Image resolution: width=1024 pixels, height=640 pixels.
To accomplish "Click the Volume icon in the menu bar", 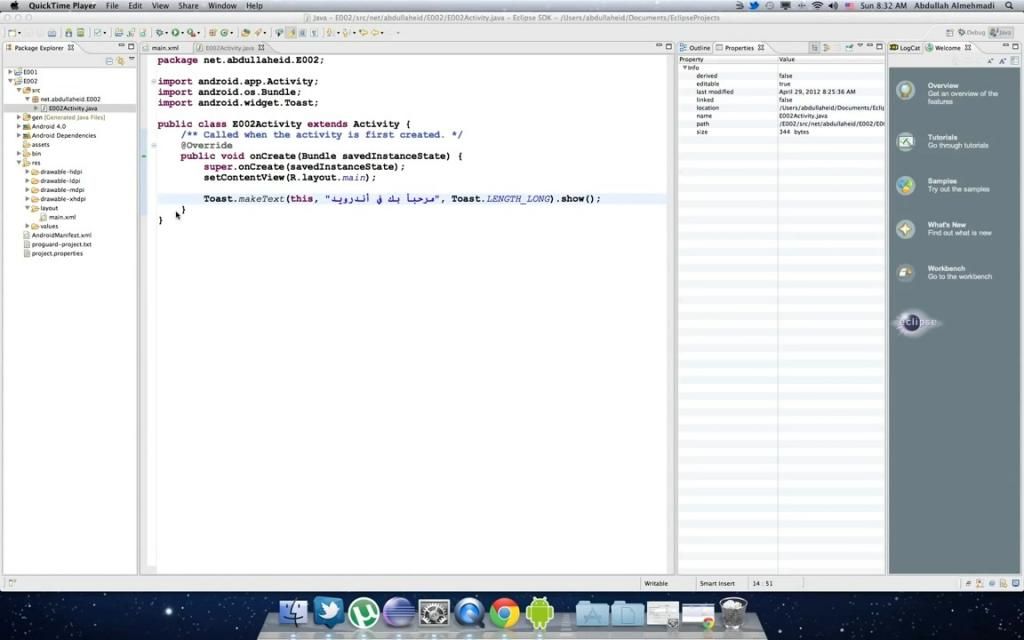I will [x=833, y=6].
